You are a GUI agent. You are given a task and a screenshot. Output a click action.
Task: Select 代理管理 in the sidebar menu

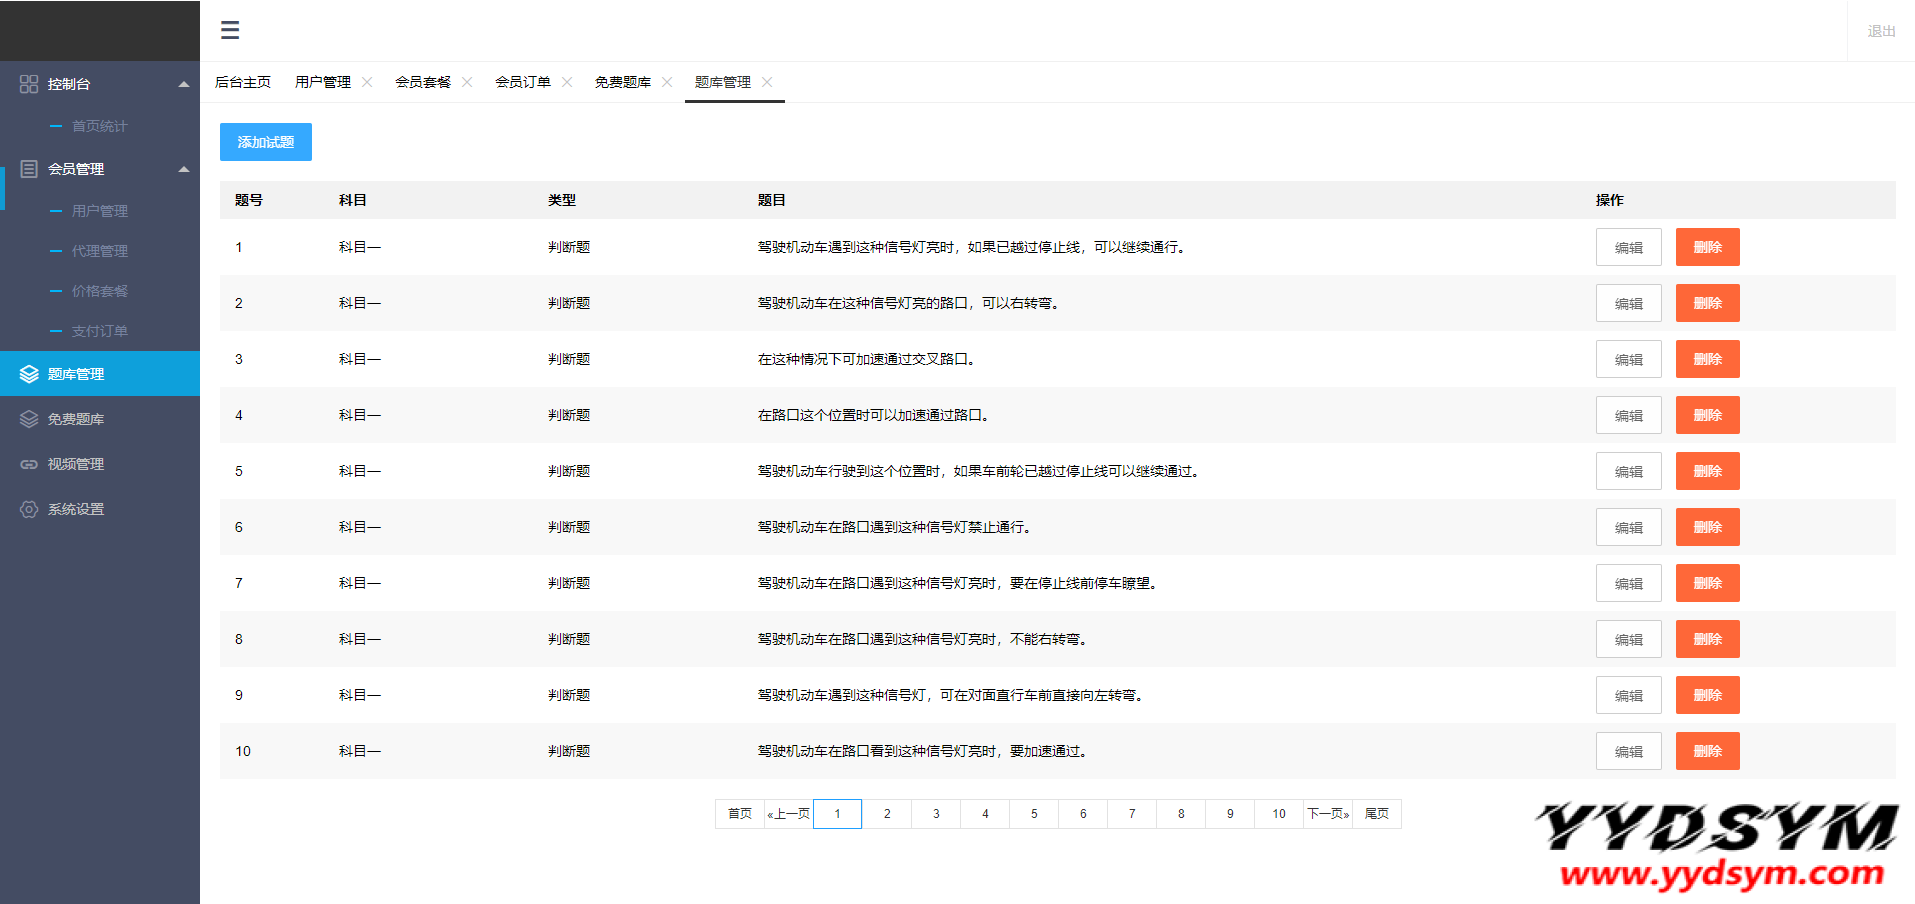pyautogui.click(x=100, y=250)
